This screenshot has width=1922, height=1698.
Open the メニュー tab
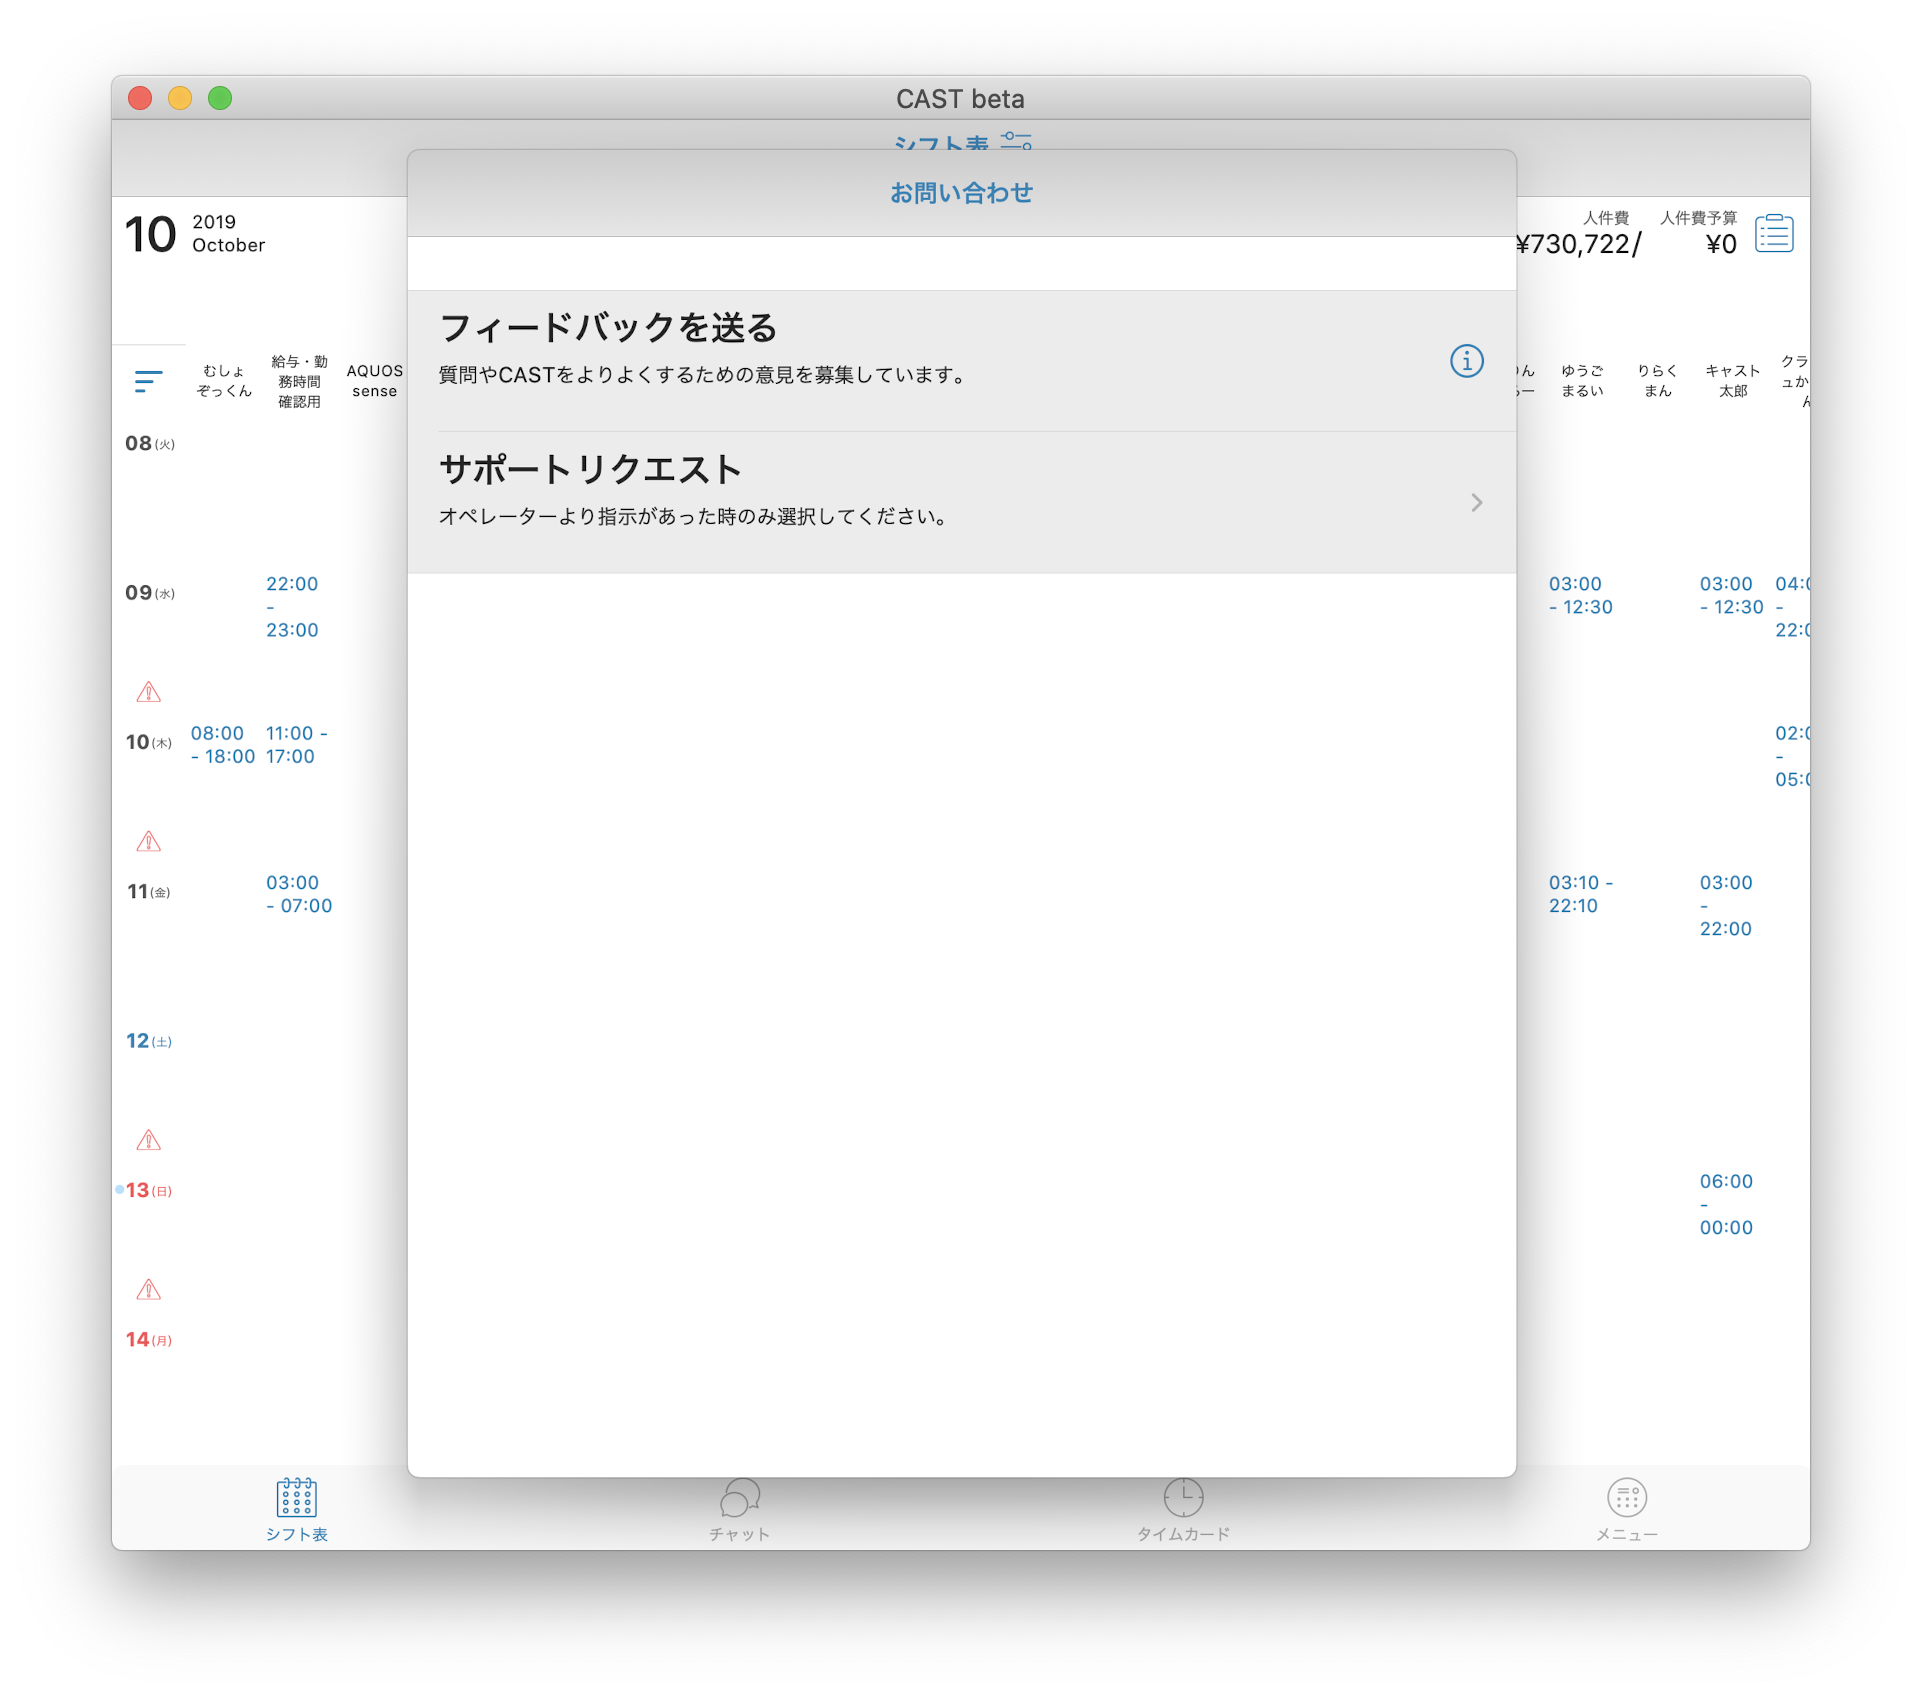coord(1626,1510)
